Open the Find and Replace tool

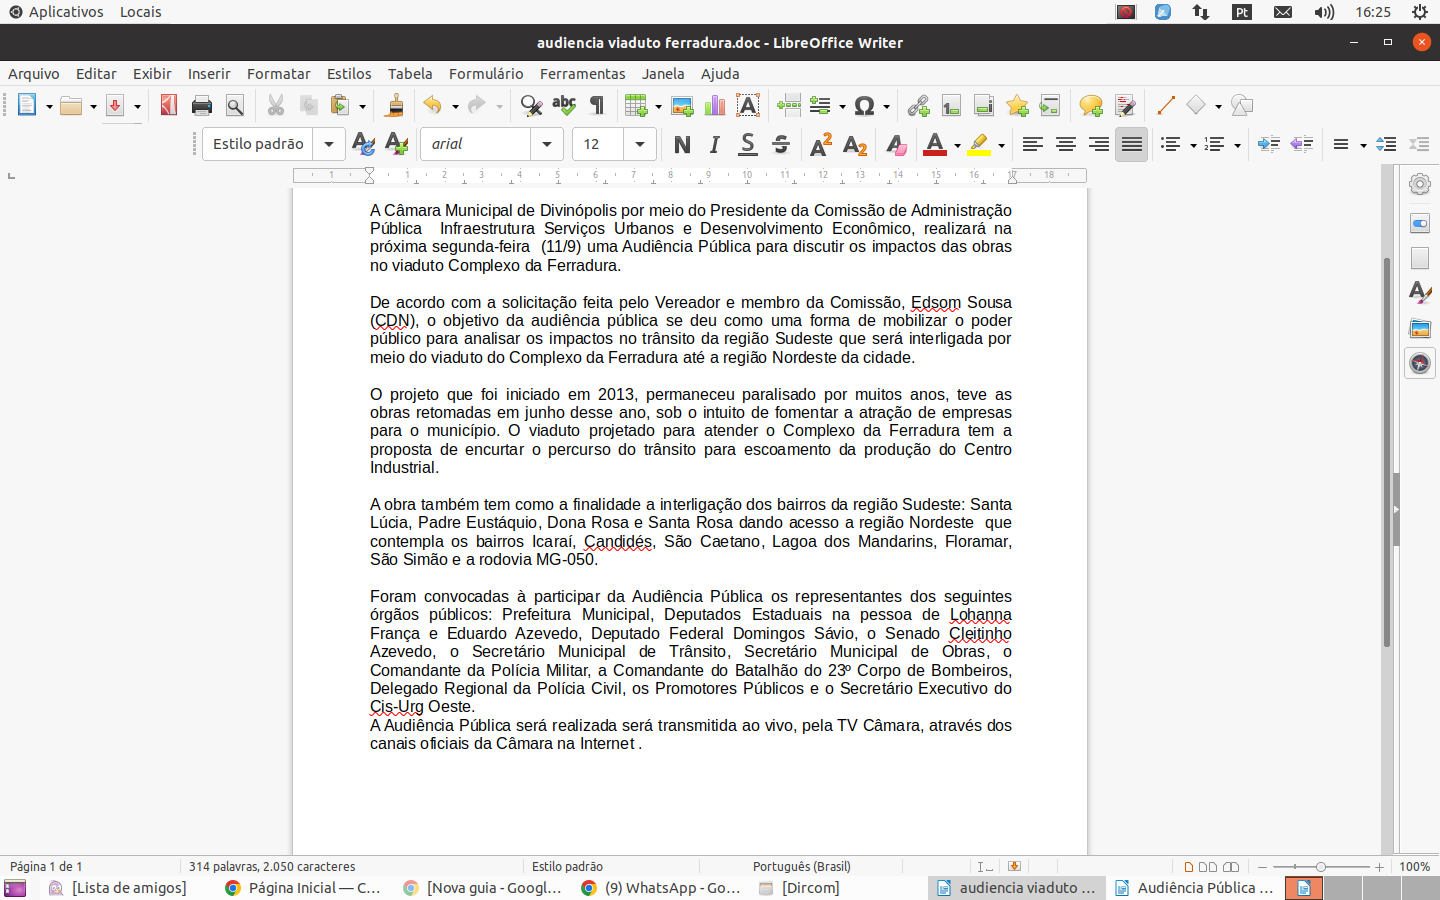point(531,106)
